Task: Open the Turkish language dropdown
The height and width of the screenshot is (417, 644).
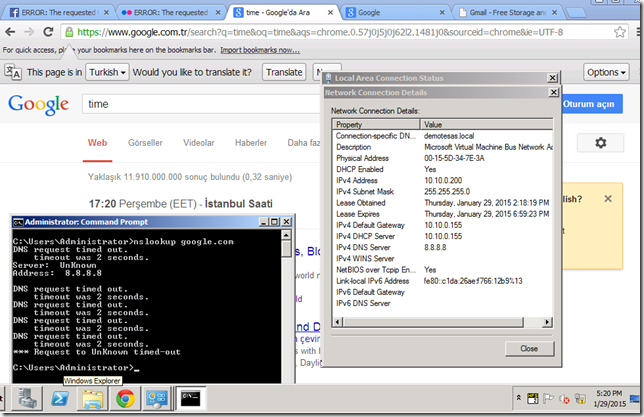Action: tap(107, 72)
